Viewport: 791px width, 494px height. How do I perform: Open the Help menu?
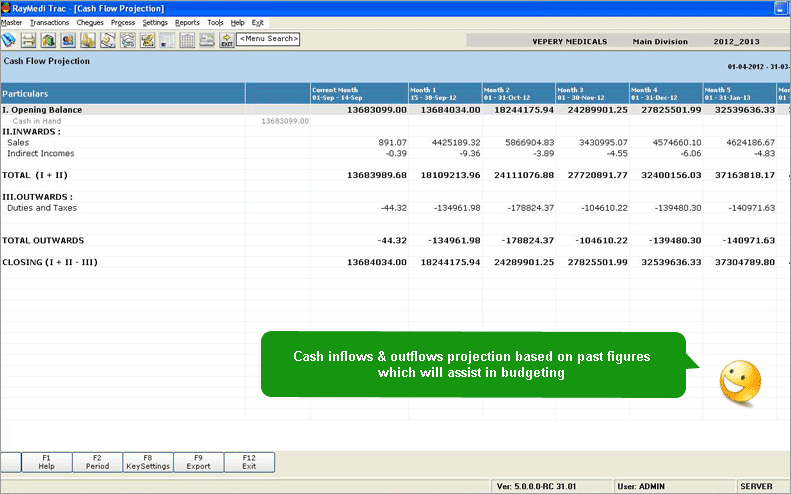point(238,23)
